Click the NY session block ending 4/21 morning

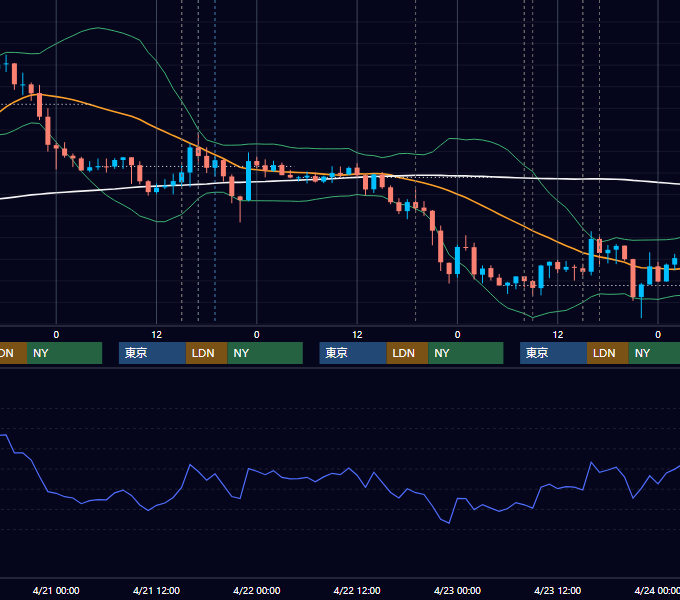point(64,353)
